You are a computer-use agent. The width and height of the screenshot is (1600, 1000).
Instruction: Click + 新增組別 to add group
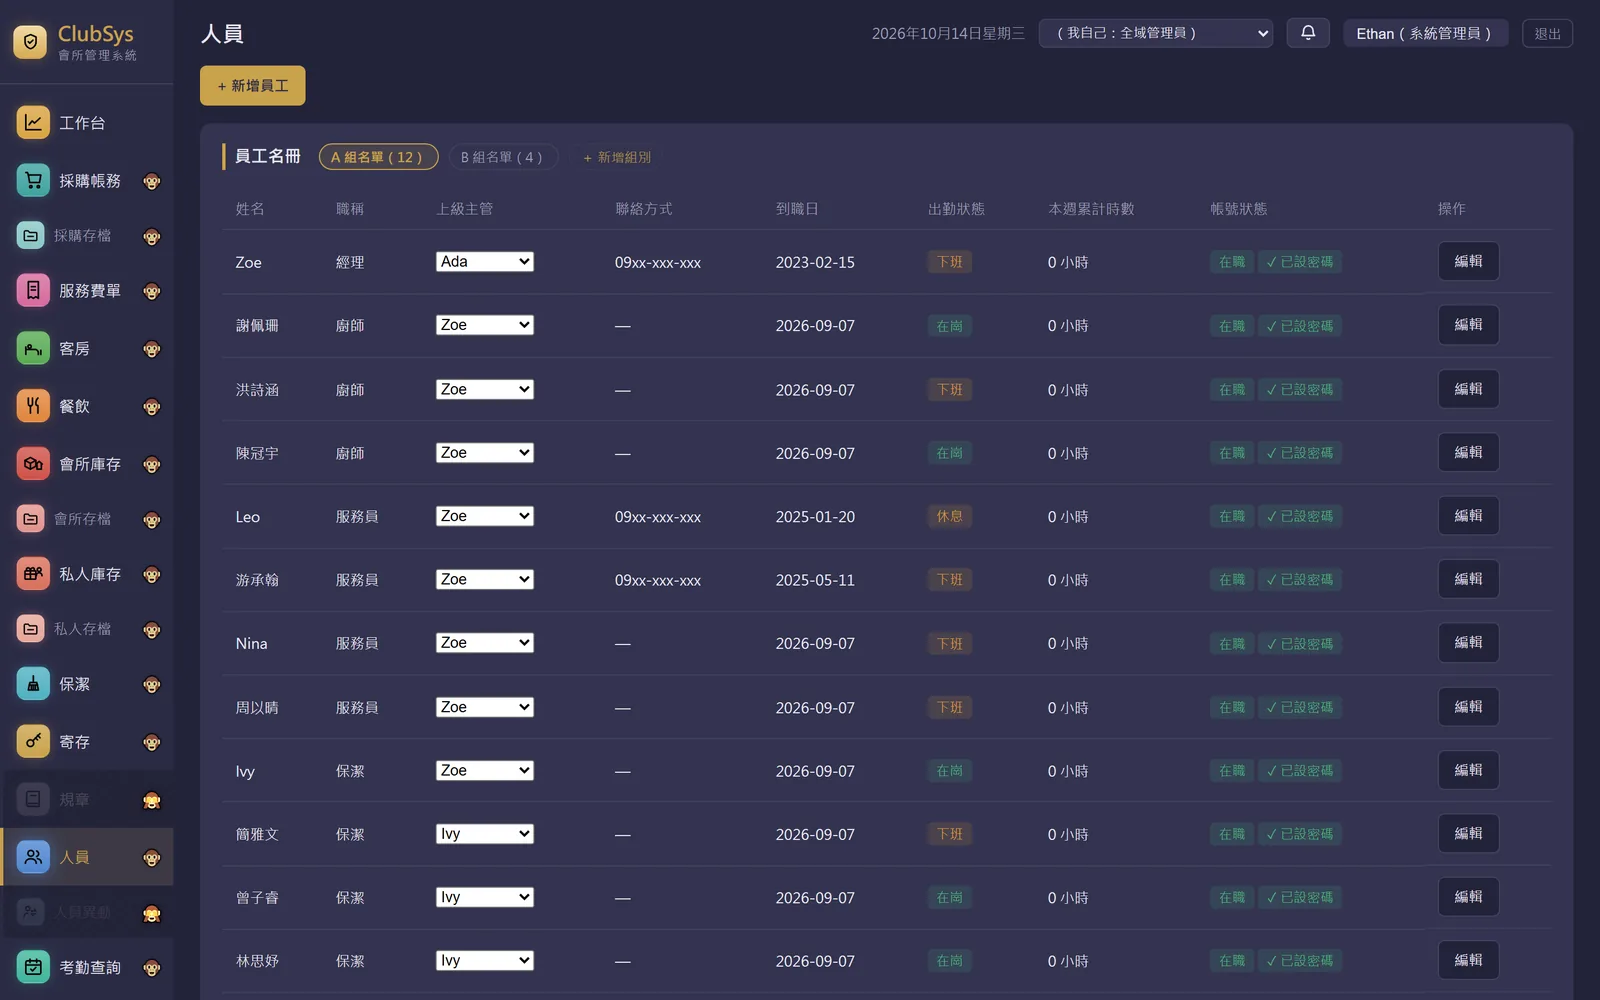pos(617,157)
